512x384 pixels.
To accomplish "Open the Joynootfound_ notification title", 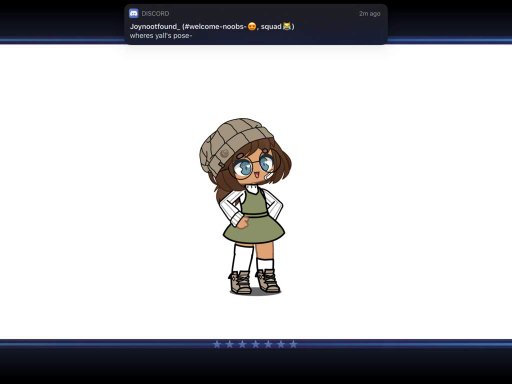I will coord(212,26).
